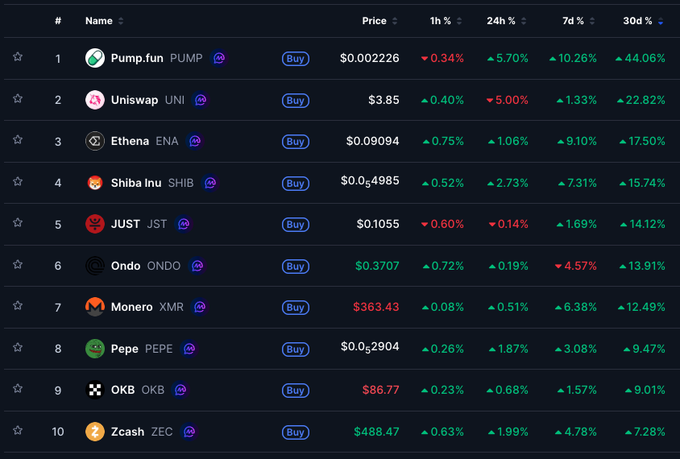This screenshot has height=459, width=680.
Task: Click the 5.00% 24h drop for Uniswap
Action: [507, 100]
